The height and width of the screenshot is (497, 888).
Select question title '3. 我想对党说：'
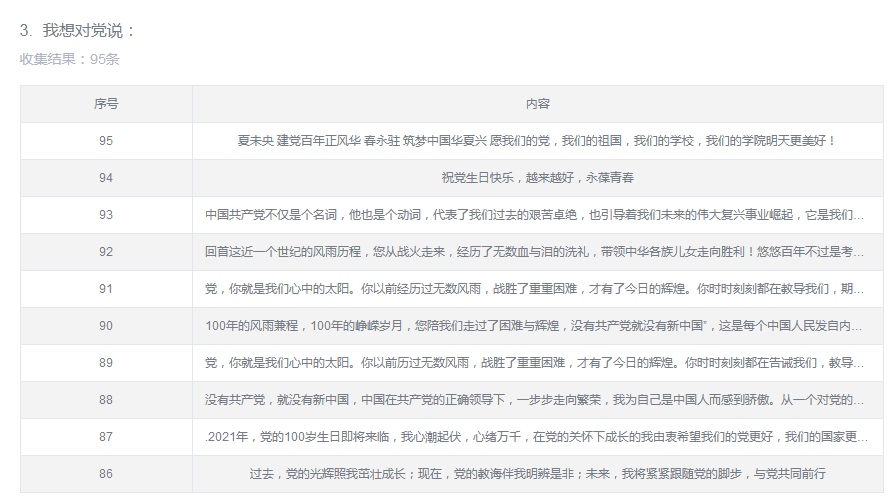coord(76,31)
